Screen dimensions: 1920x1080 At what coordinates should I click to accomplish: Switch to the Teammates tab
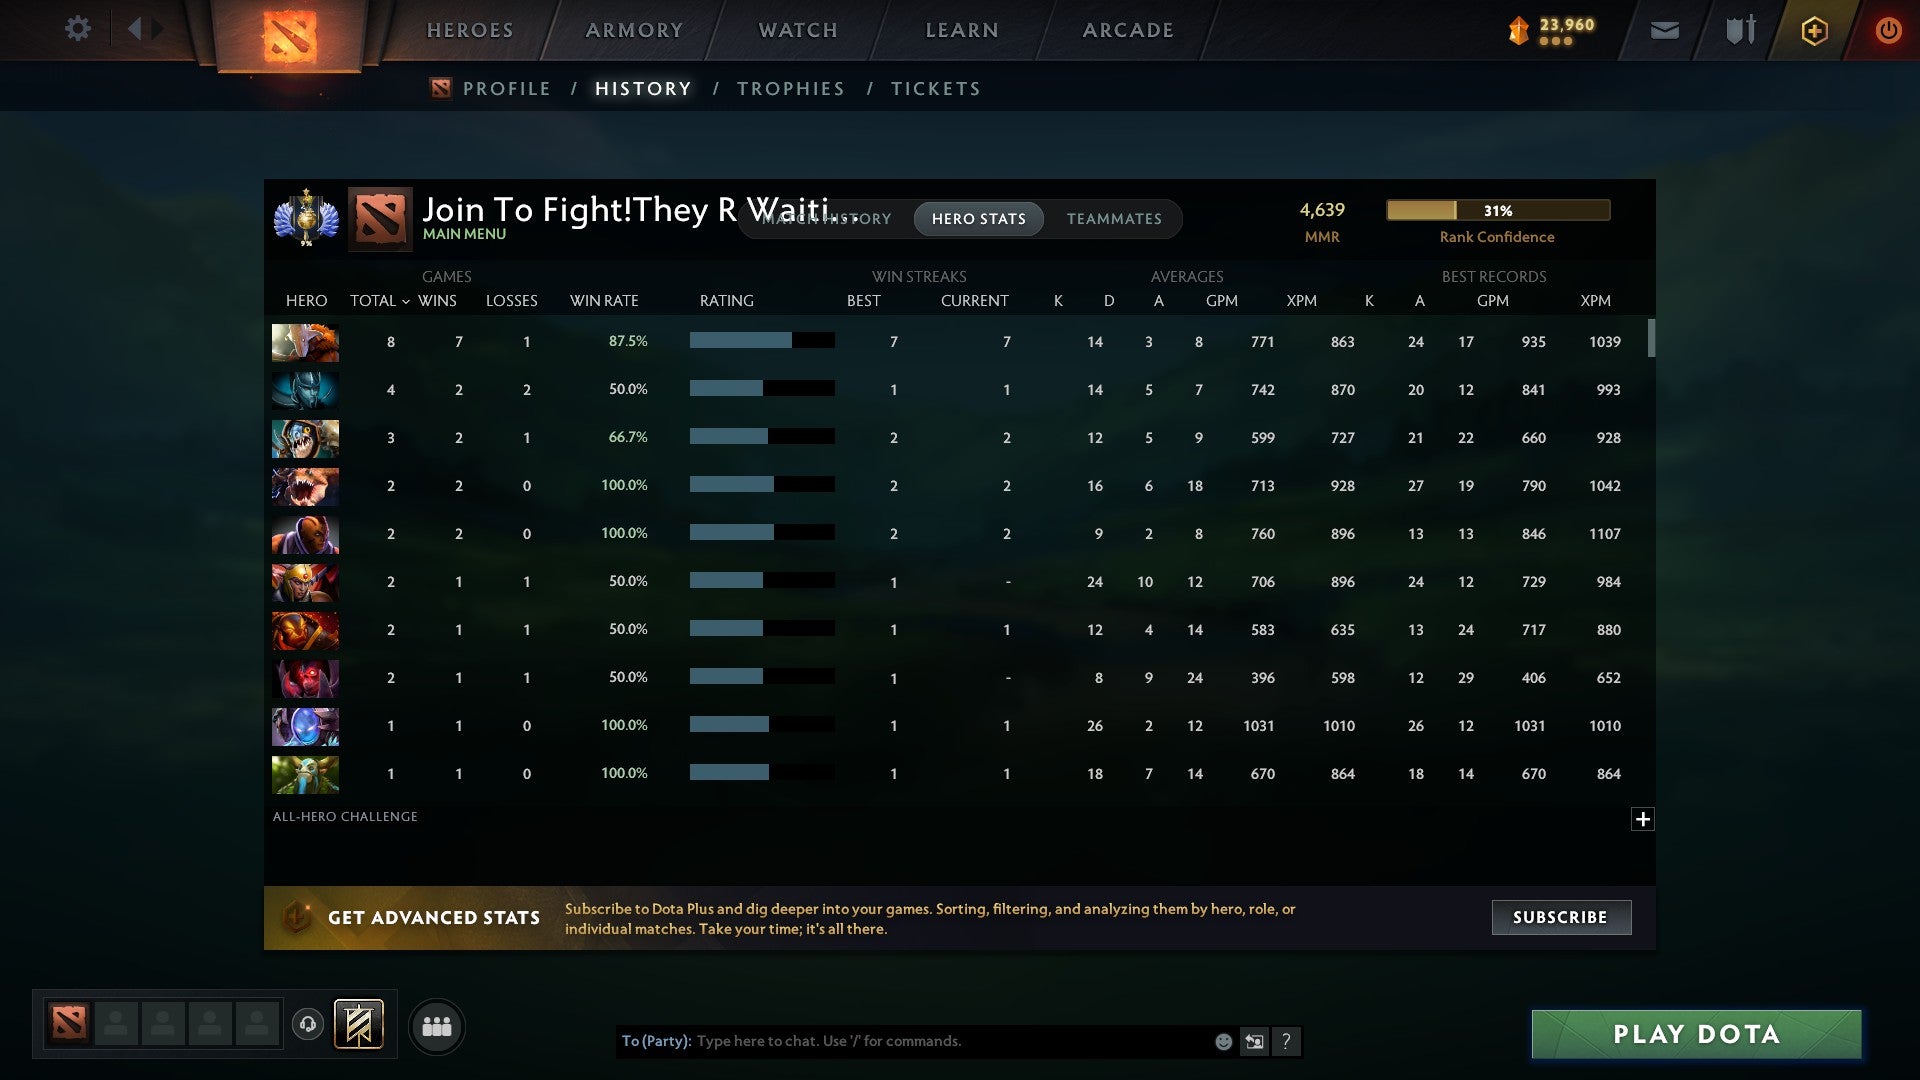[x=1114, y=219]
